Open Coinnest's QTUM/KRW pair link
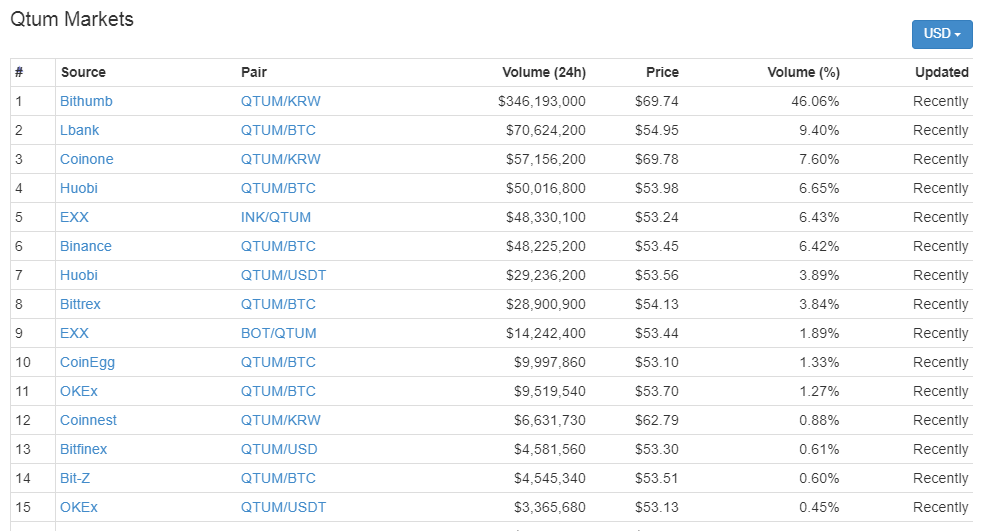This screenshot has height=531, width=982. tap(281, 420)
